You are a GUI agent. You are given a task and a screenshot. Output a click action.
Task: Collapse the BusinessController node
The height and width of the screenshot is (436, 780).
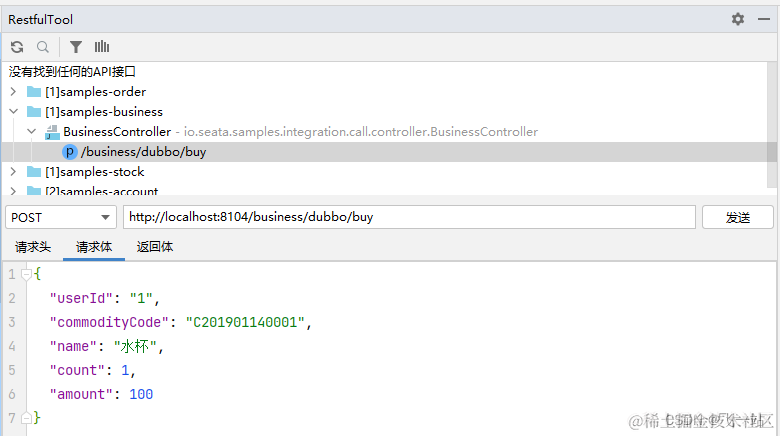click(32, 131)
